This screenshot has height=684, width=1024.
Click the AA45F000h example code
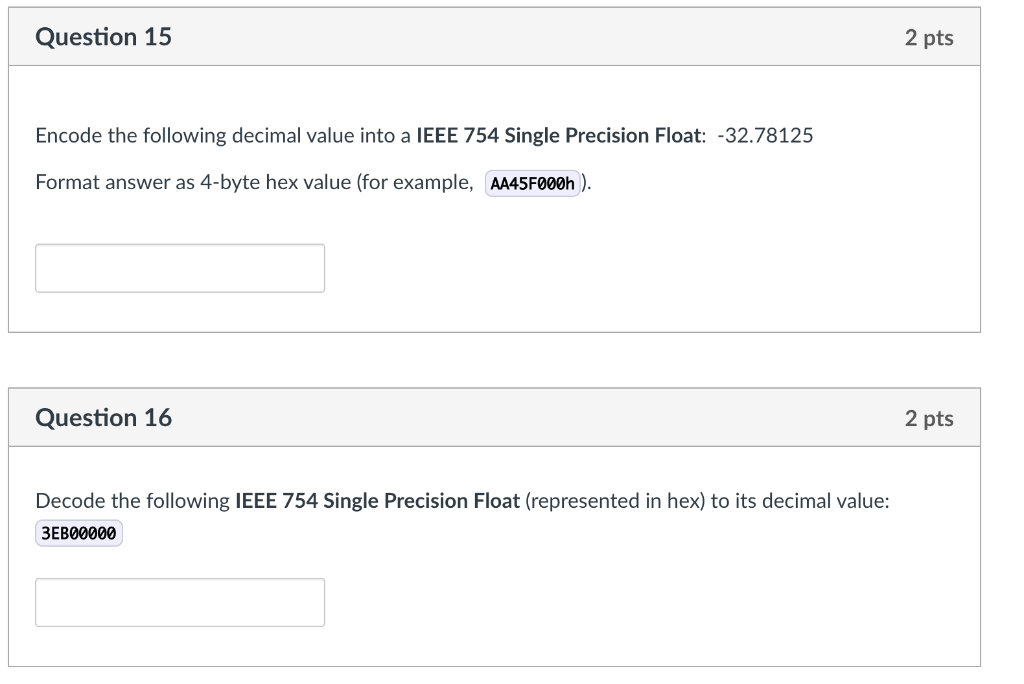[534, 184]
